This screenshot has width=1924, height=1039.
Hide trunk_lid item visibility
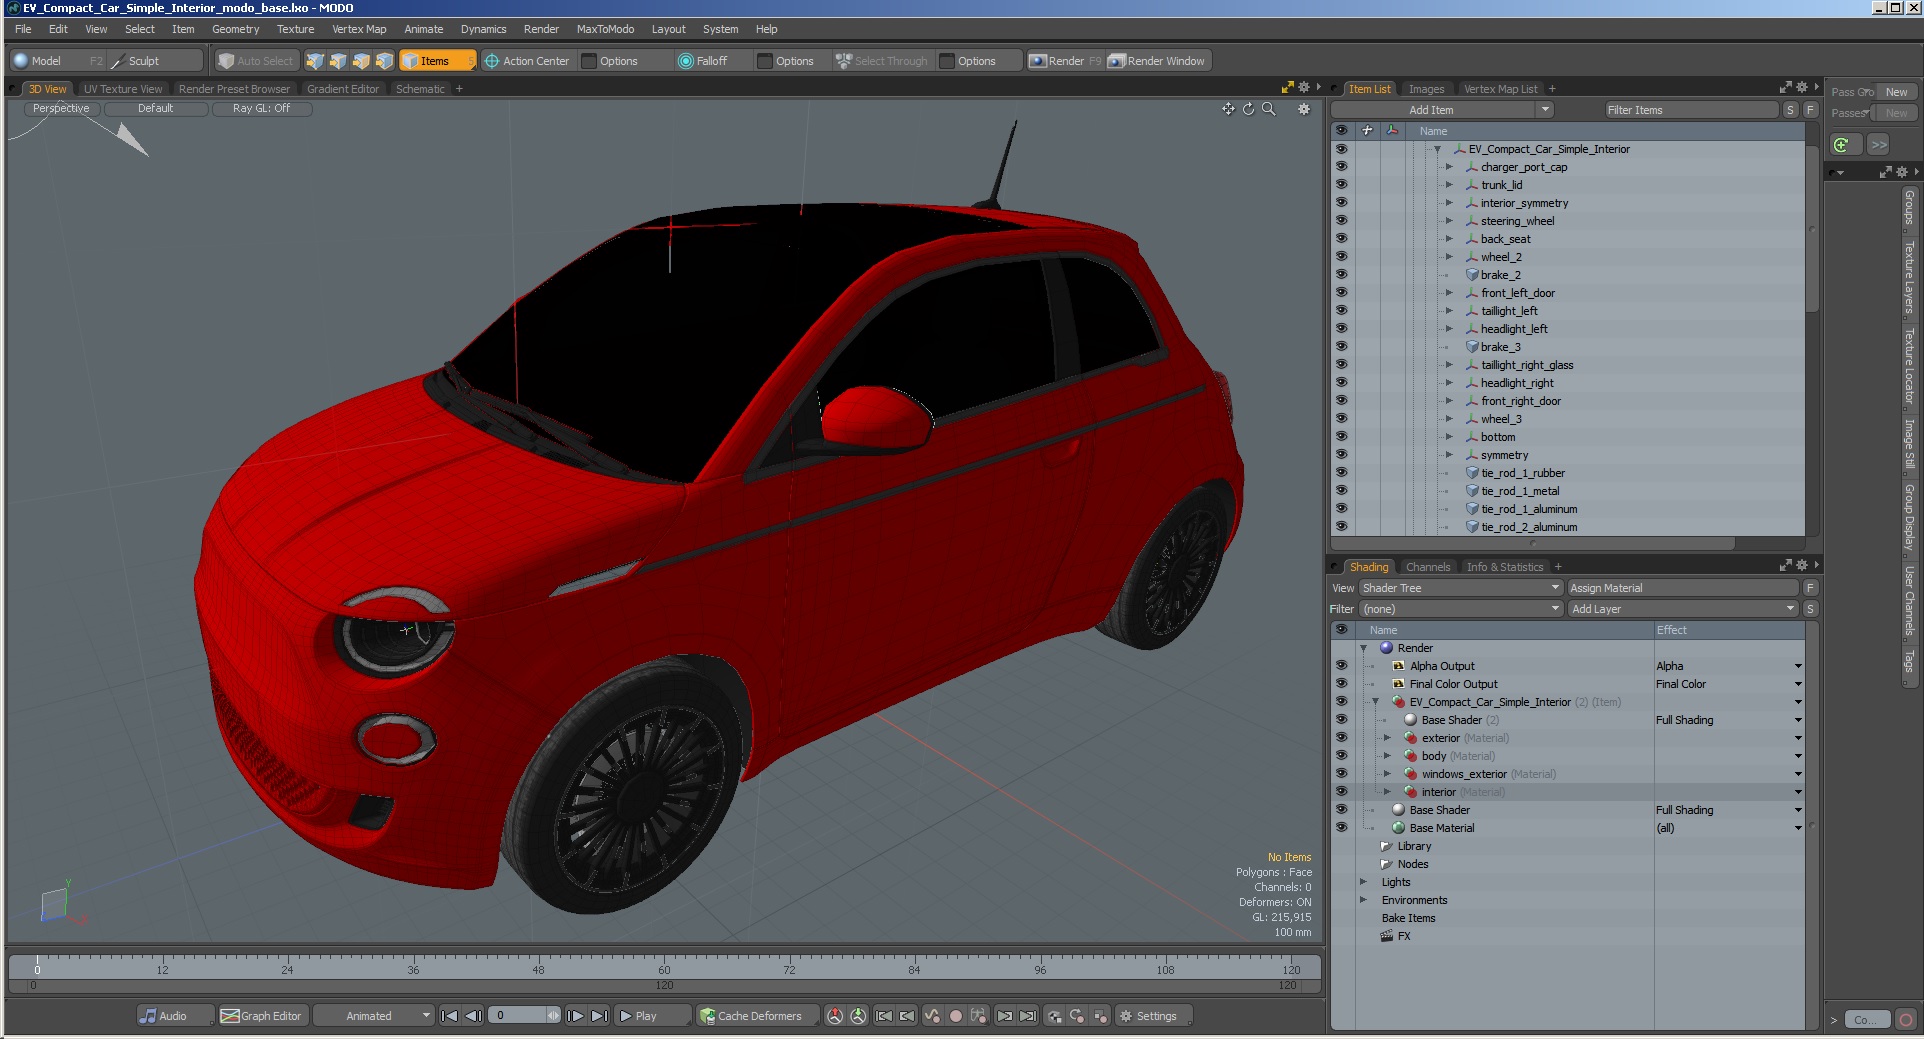(1341, 185)
